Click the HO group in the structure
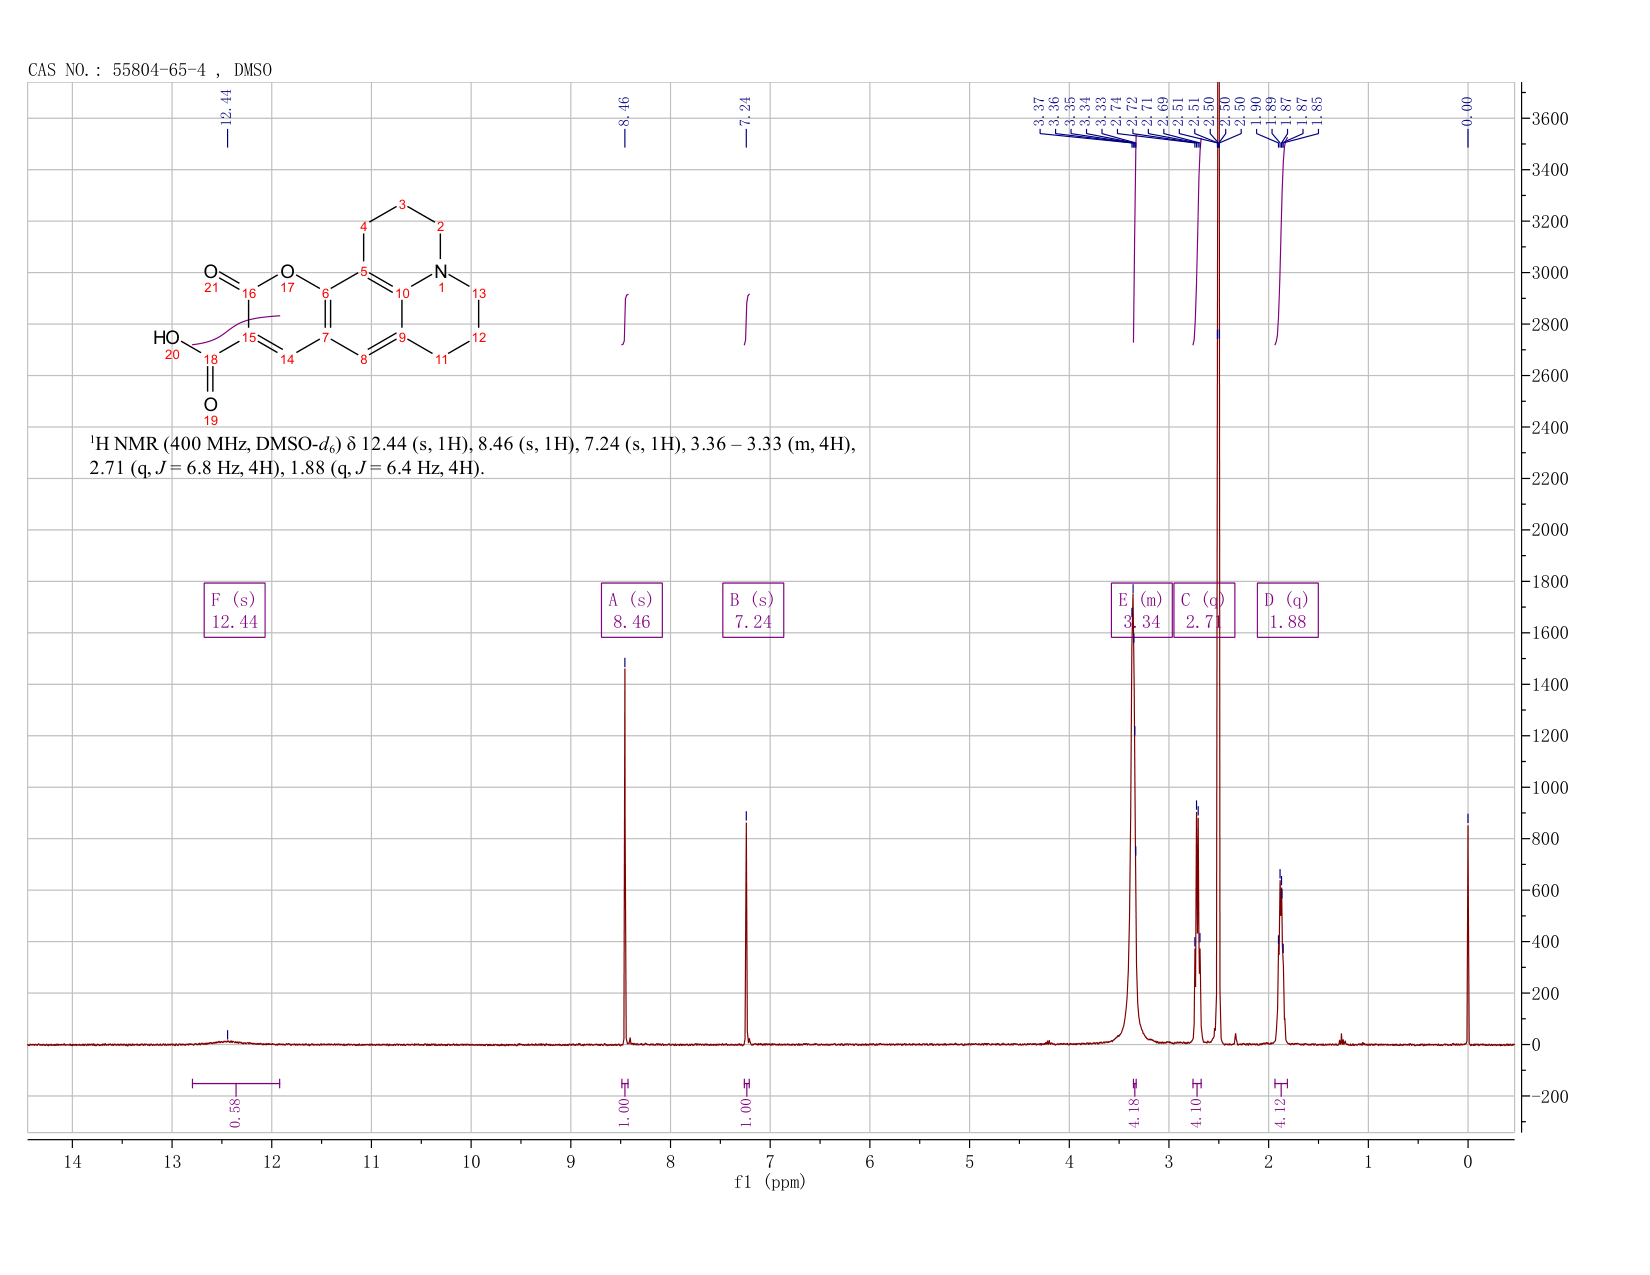The image size is (1650, 1275). point(166,338)
